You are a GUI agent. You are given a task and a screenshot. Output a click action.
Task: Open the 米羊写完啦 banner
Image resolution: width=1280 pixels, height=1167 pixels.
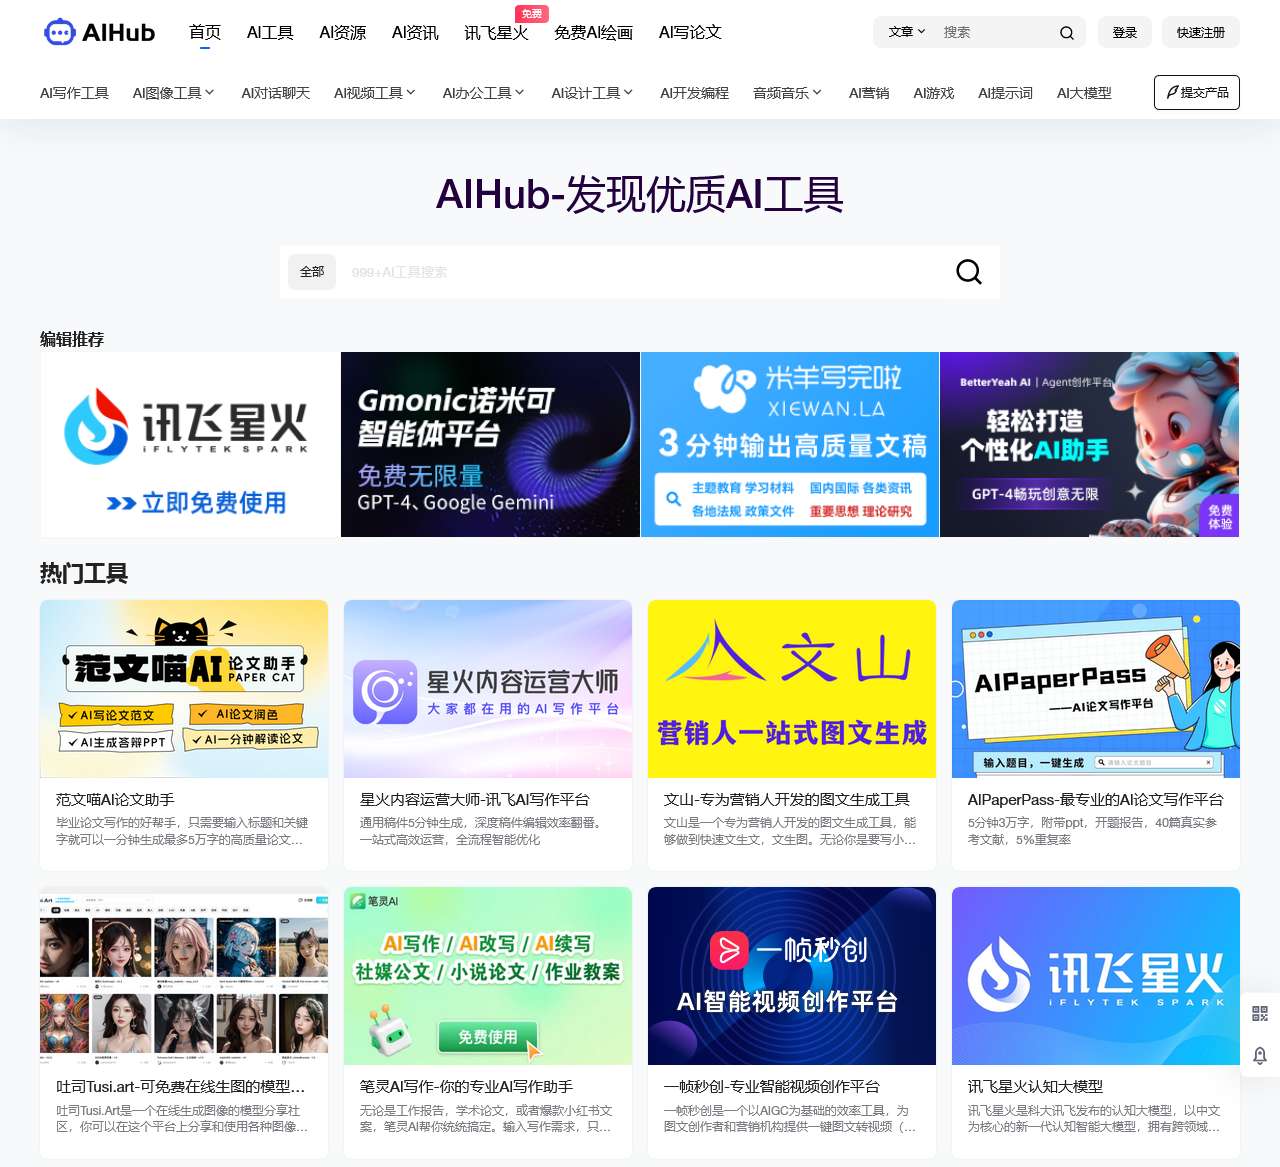tap(790, 445)
